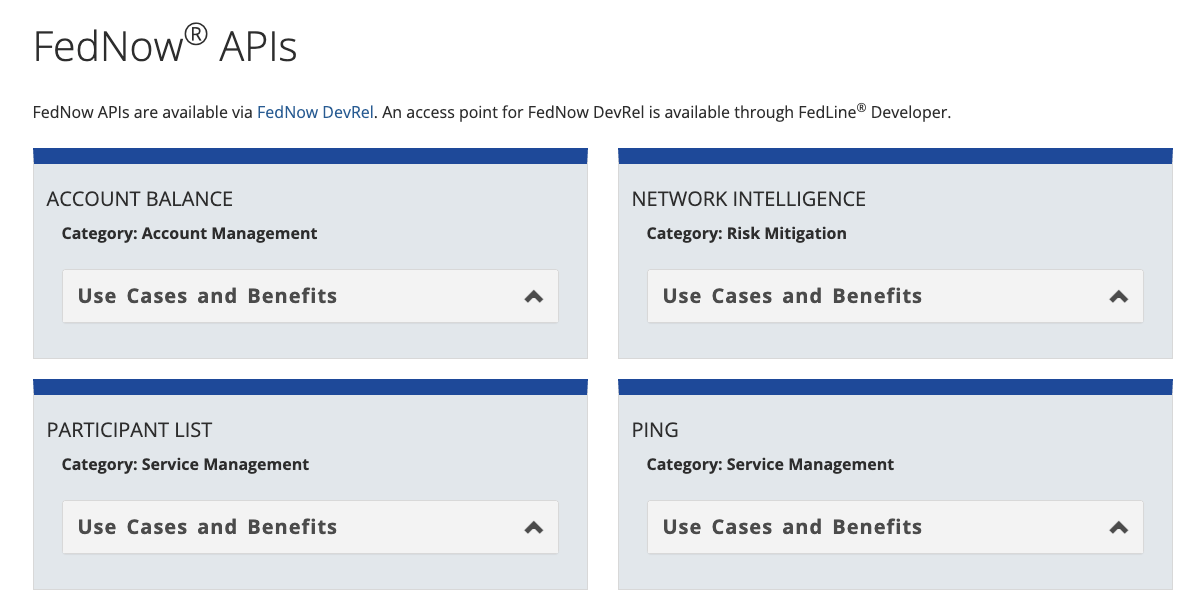Click the 'FedNow APIs' page heading
The height and width of the screenshot is (609, 1199).
point(165,44)
